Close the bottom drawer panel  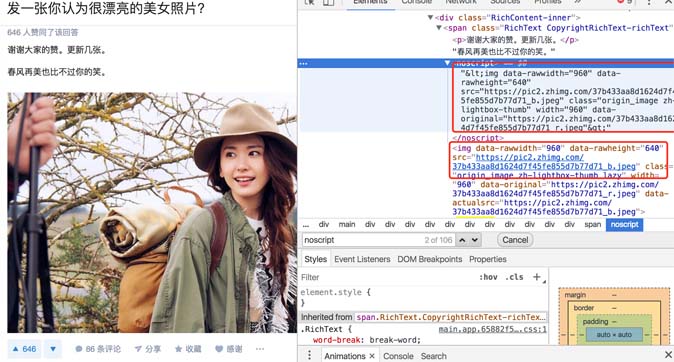(x=668, y=355)
